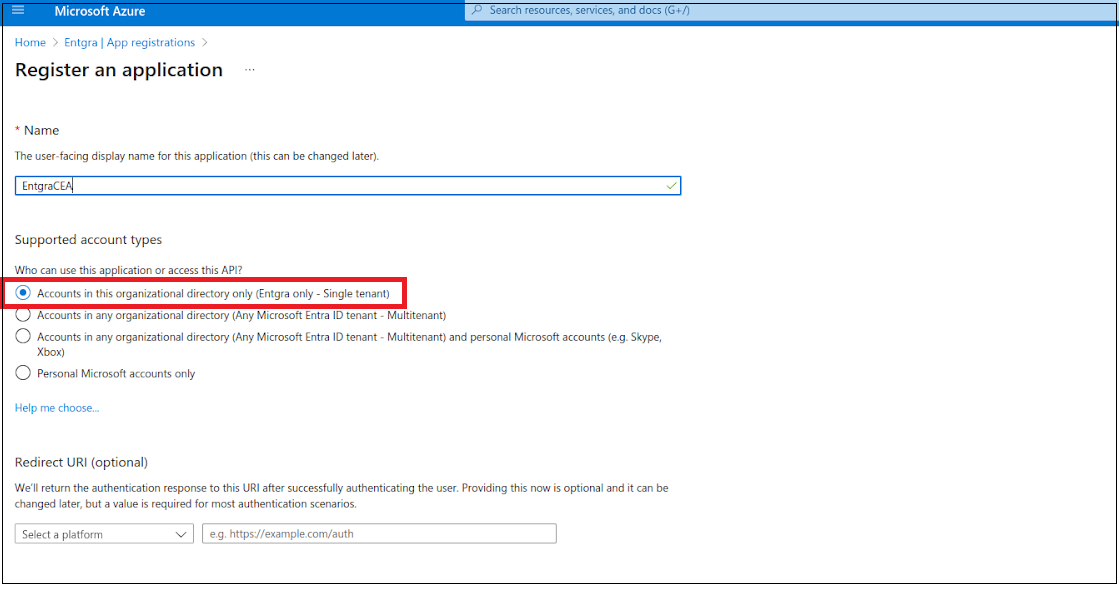The image size is (1119, 591).
Task: Click the user-facing display name description text
Action: [197, 156]
